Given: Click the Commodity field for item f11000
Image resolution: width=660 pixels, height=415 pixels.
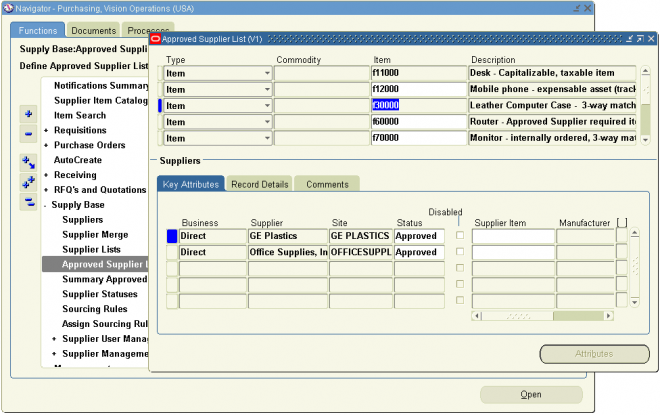Looking at the screenshot, I should [x=322, y=73].
